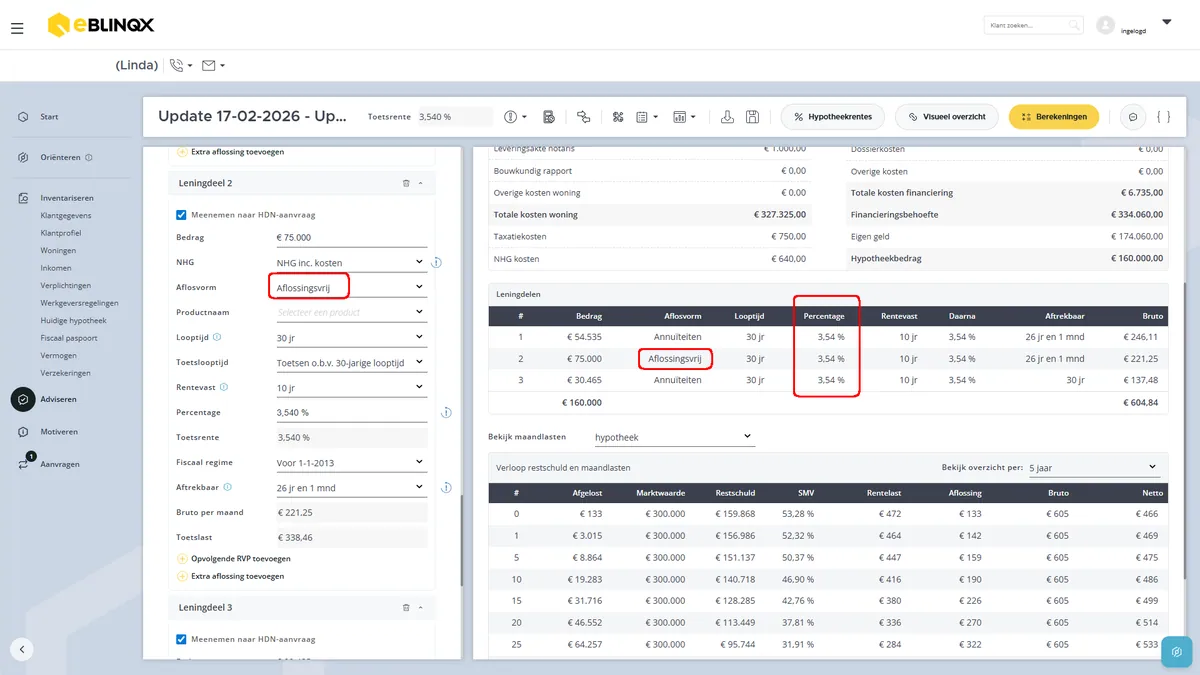
Task: Change the Bekijk maandlasten hypotheek dropdown
Action: (x=674, y=437)
